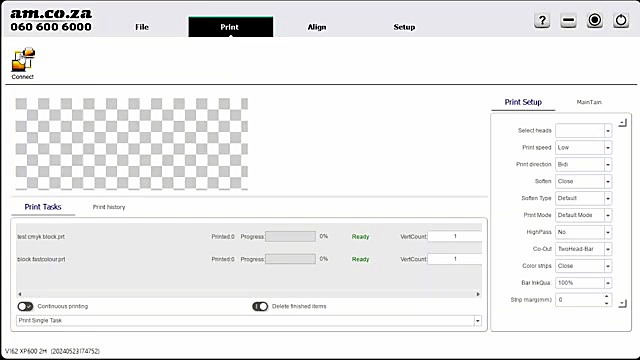The height and width of the screenshot is (360, 640).
Task: Open the Soften dropdown
Action: [x=583, y=181]
